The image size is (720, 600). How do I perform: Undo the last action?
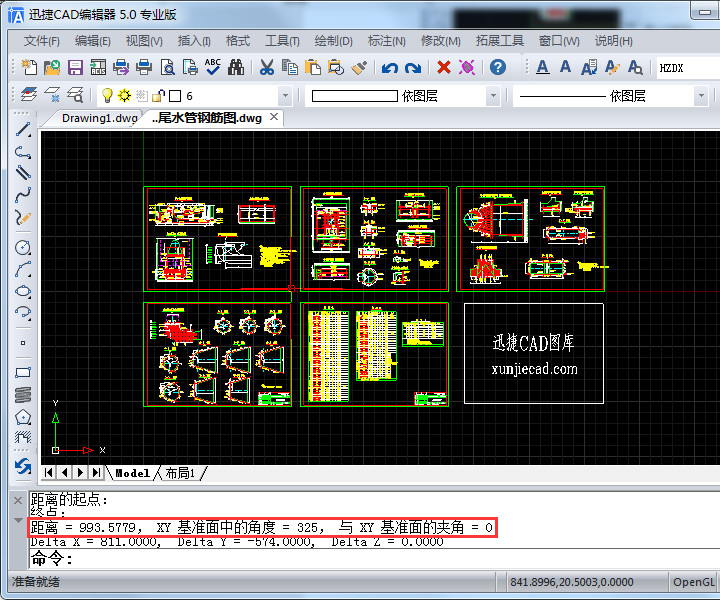click(390, 68)
